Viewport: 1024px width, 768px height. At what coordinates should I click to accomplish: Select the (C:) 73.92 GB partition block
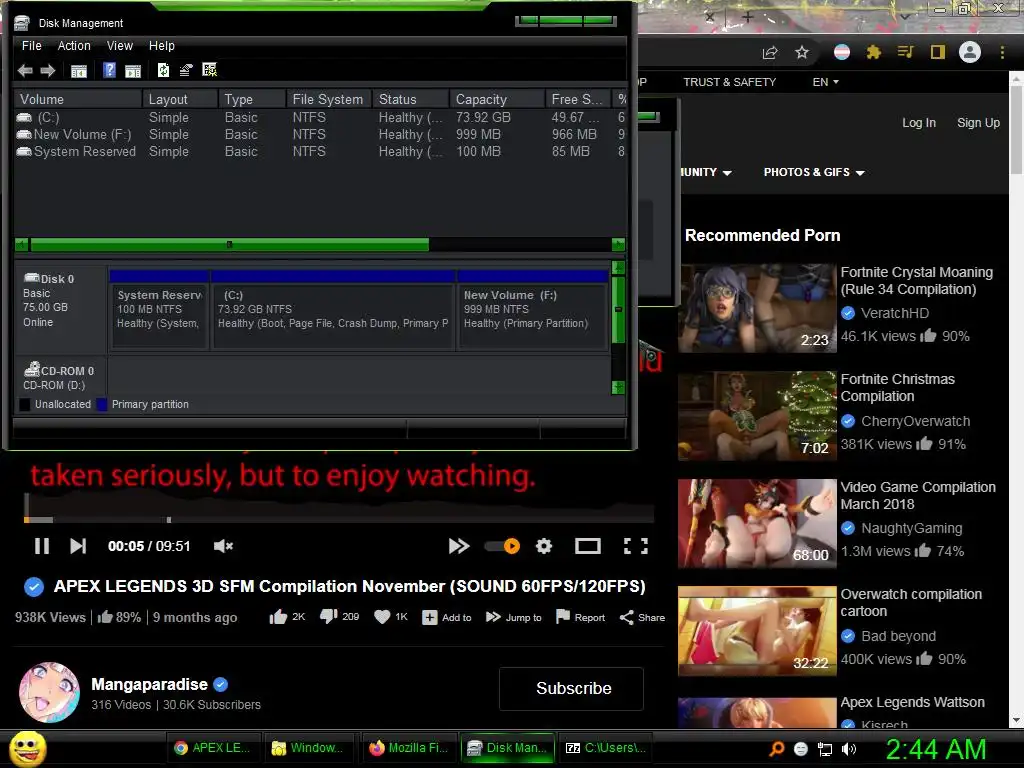click(333, 311)
